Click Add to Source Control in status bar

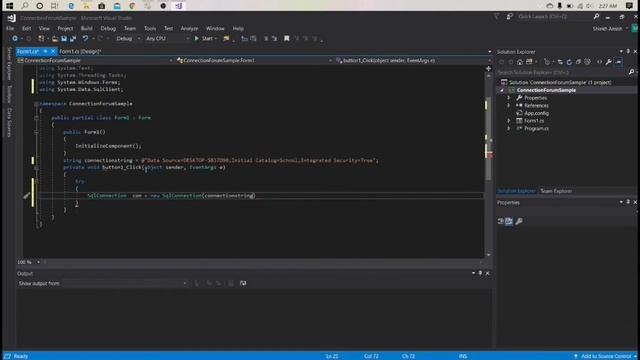pos(605,356)
